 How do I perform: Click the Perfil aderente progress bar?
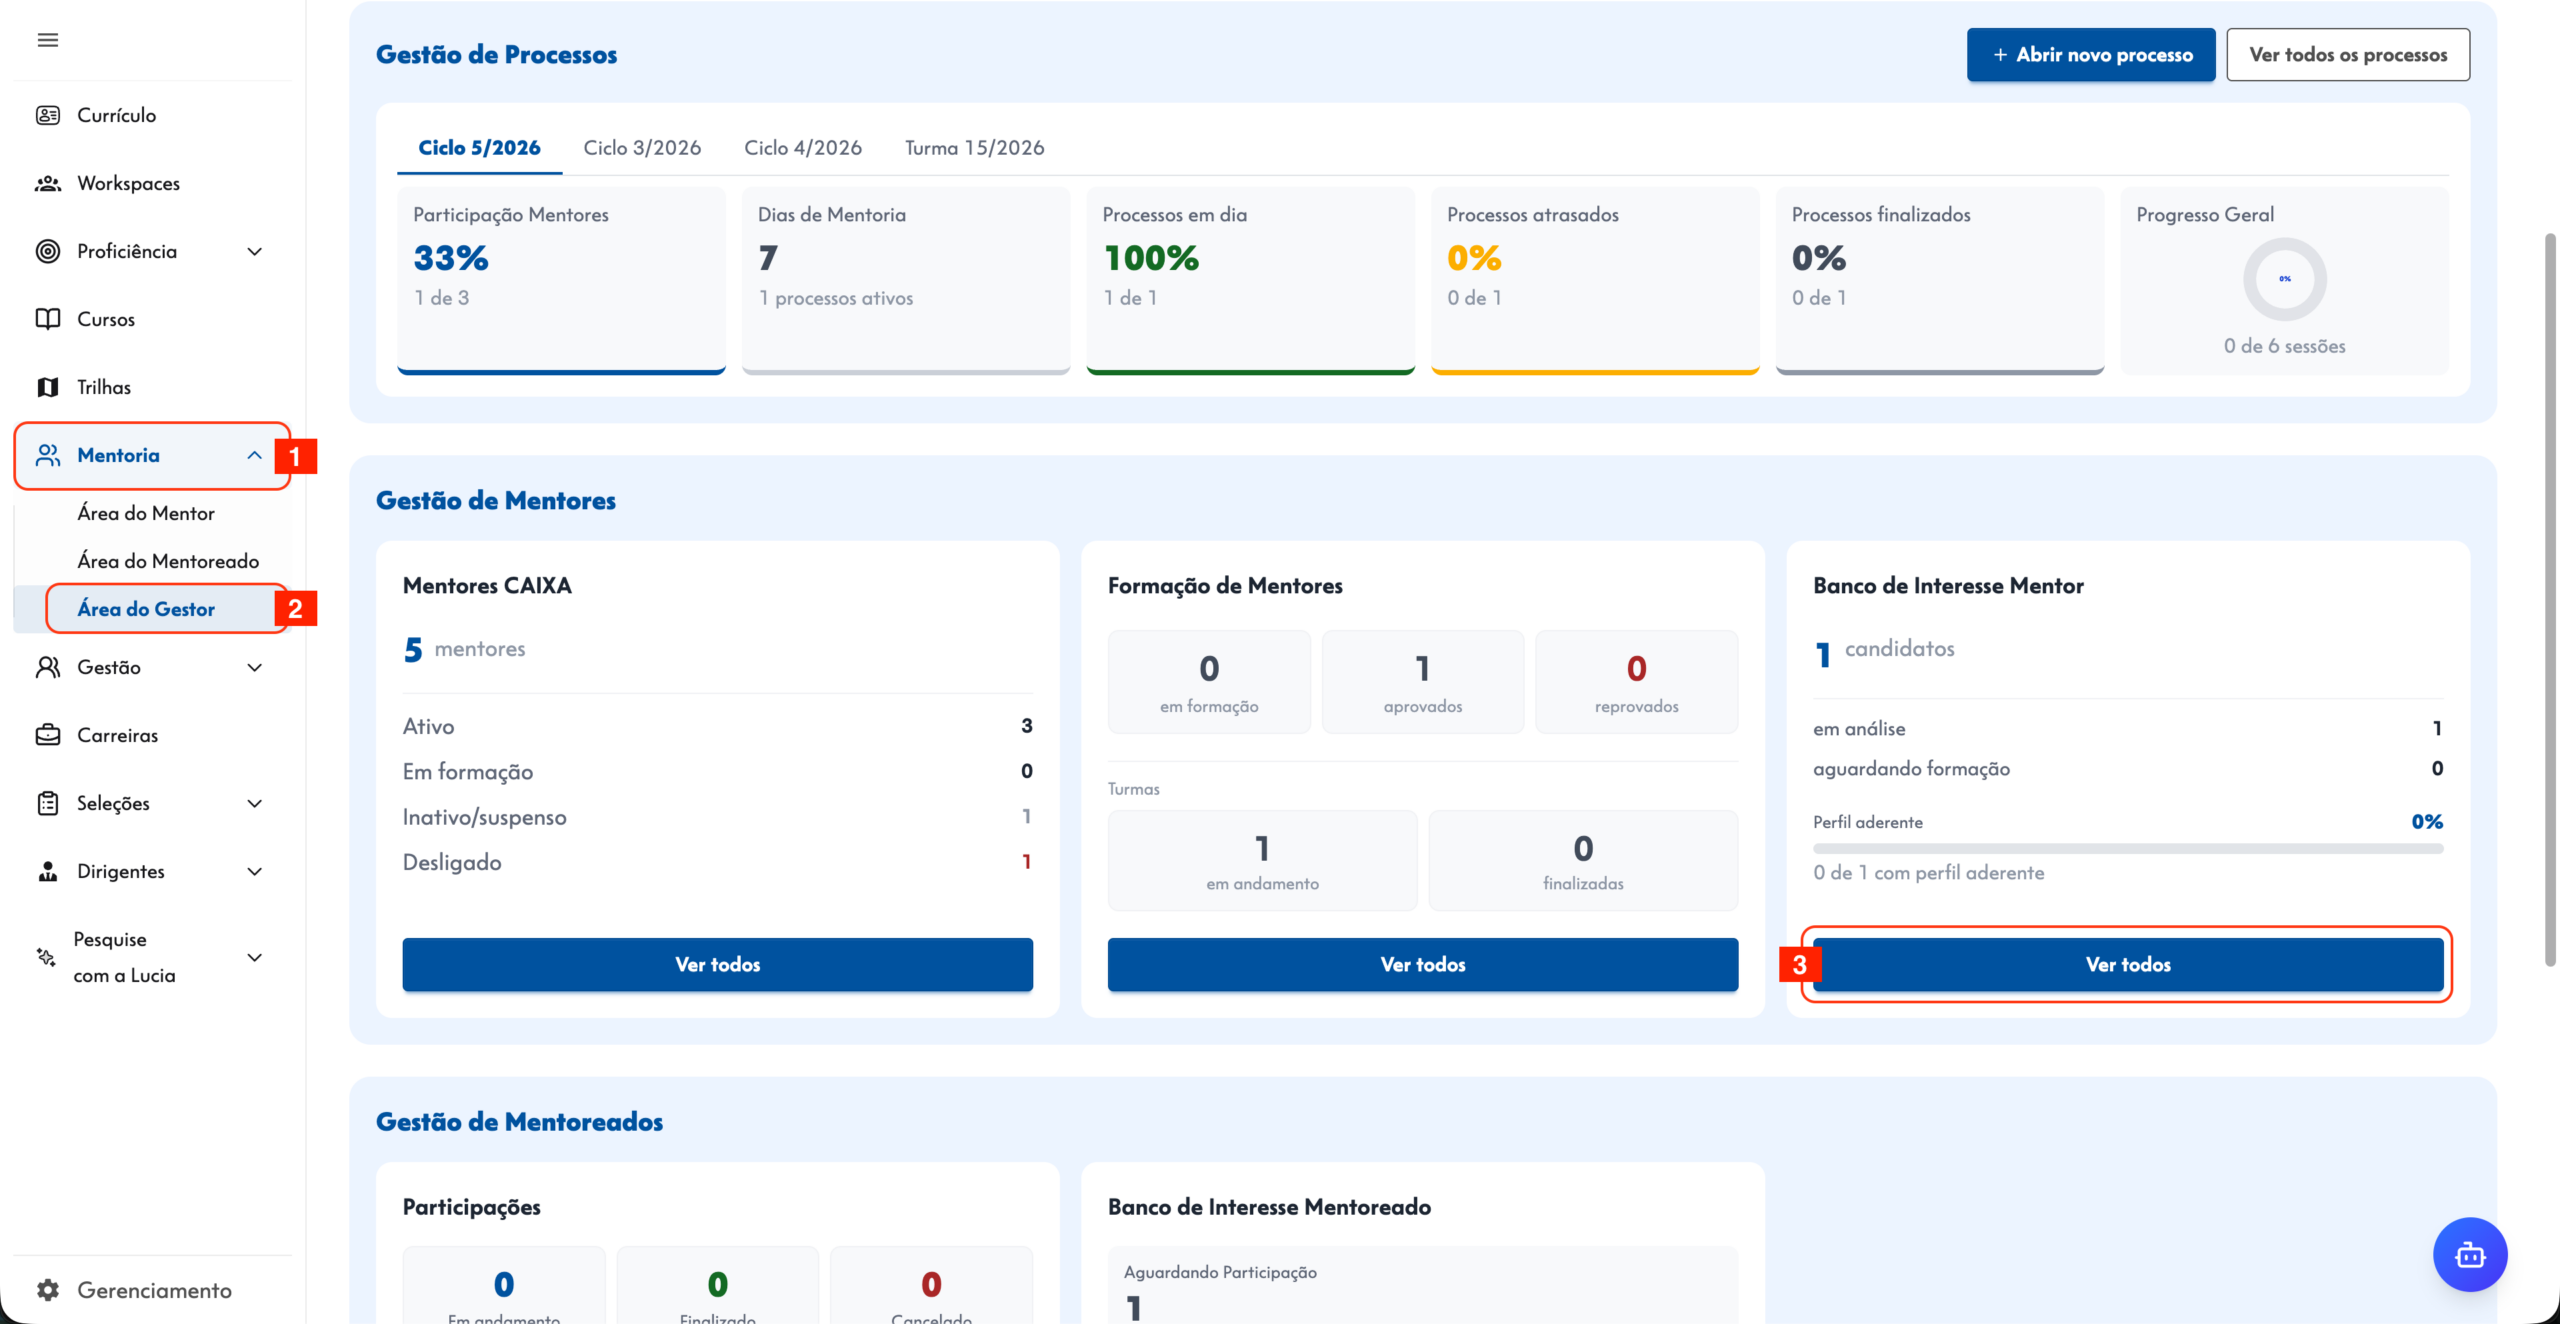2128,848
